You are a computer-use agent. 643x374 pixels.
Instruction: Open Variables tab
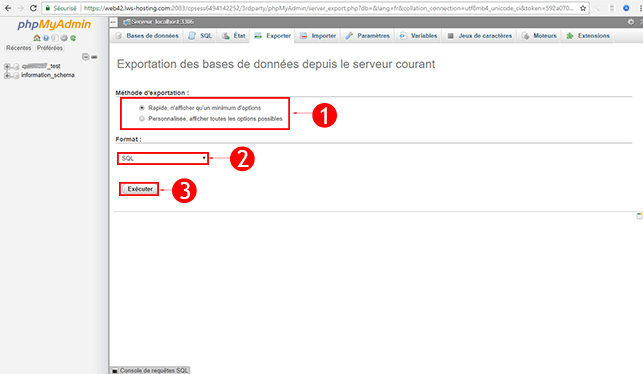418,36
